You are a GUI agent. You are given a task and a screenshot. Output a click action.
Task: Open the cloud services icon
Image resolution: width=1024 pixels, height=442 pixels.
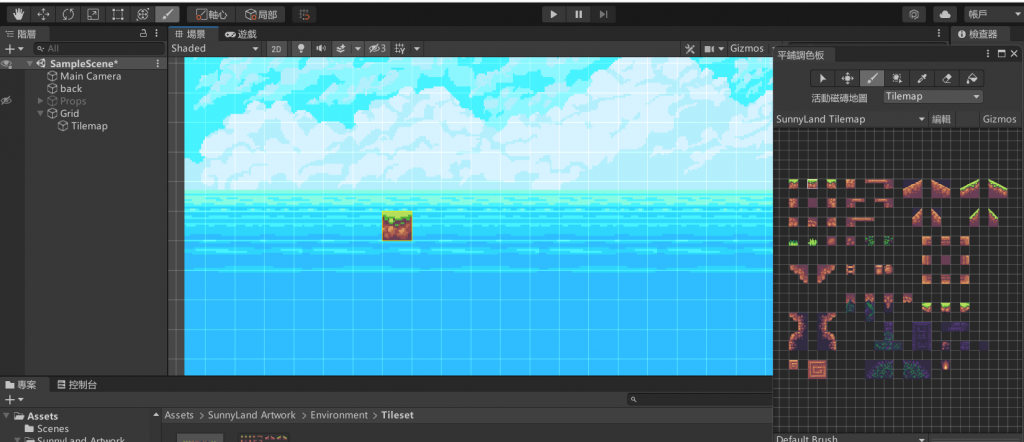tap(944, 14)
